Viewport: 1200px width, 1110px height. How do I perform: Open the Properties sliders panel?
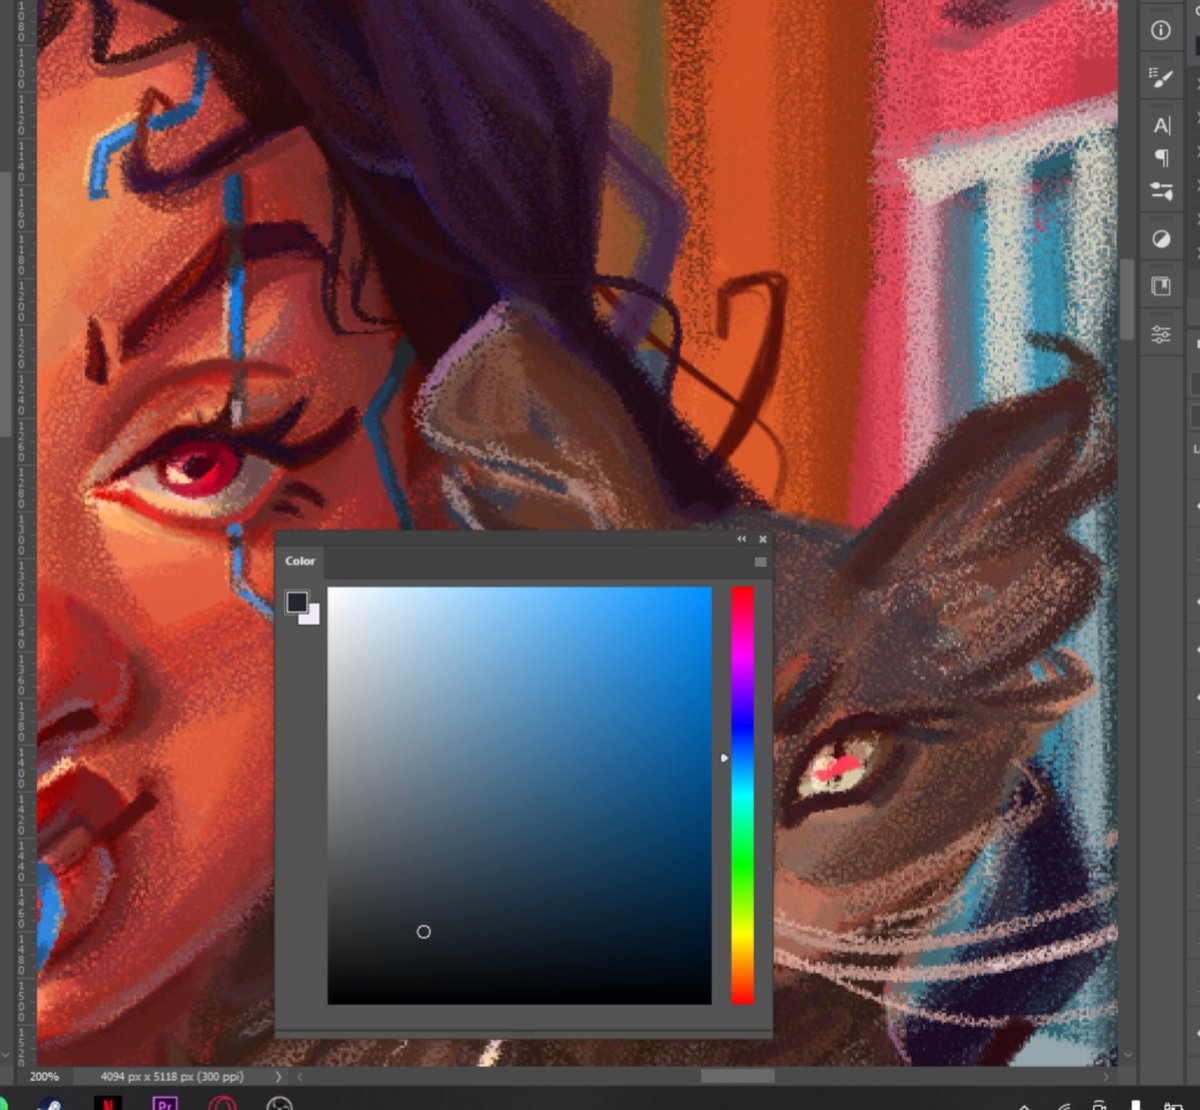1161,335
